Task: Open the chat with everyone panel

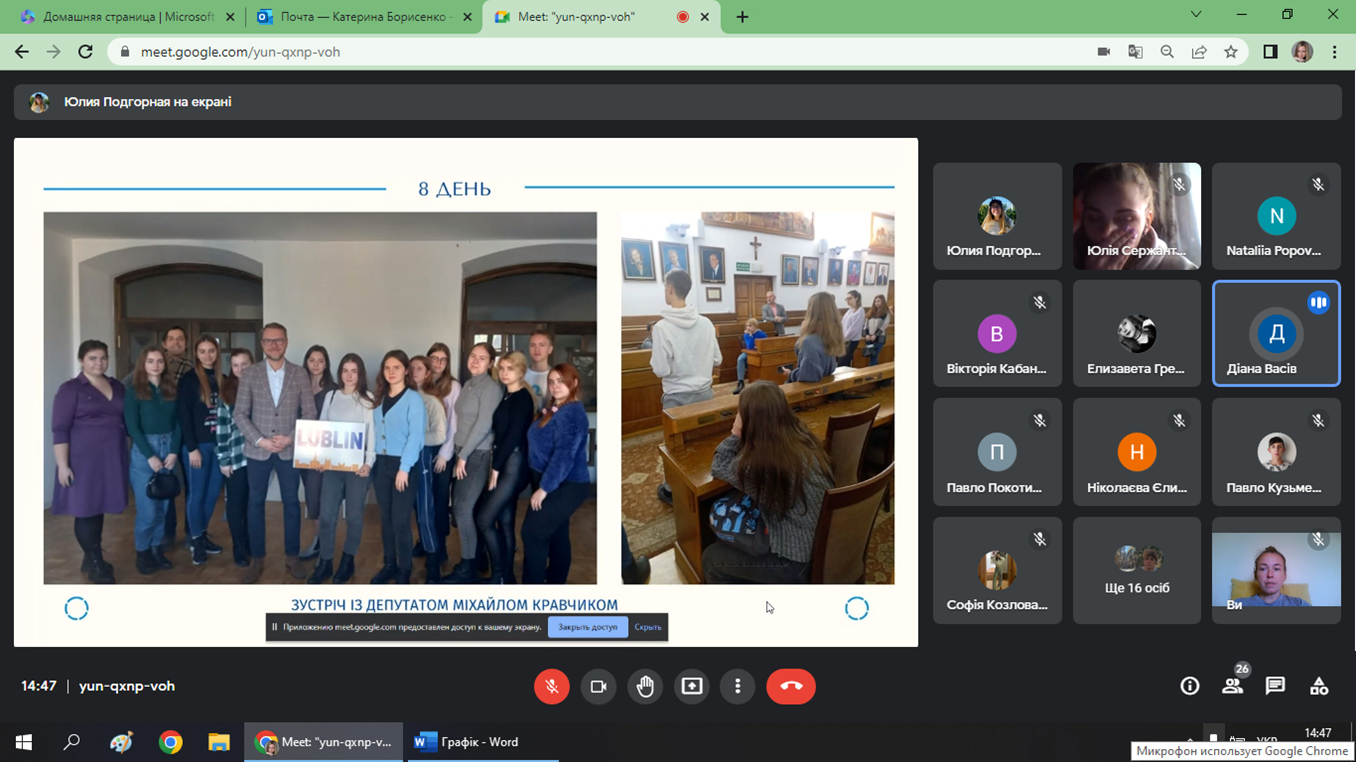Action: (x=1275, y=686)
